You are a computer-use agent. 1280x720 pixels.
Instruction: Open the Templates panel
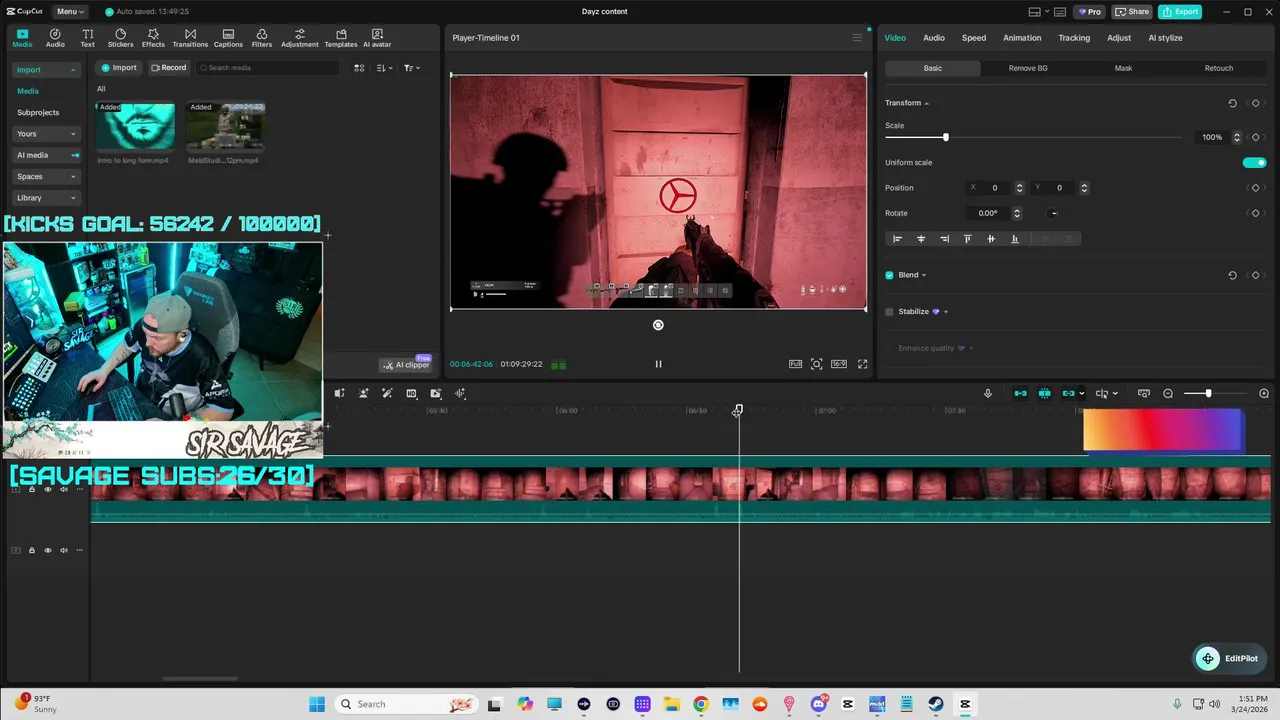tap(341, 38)
